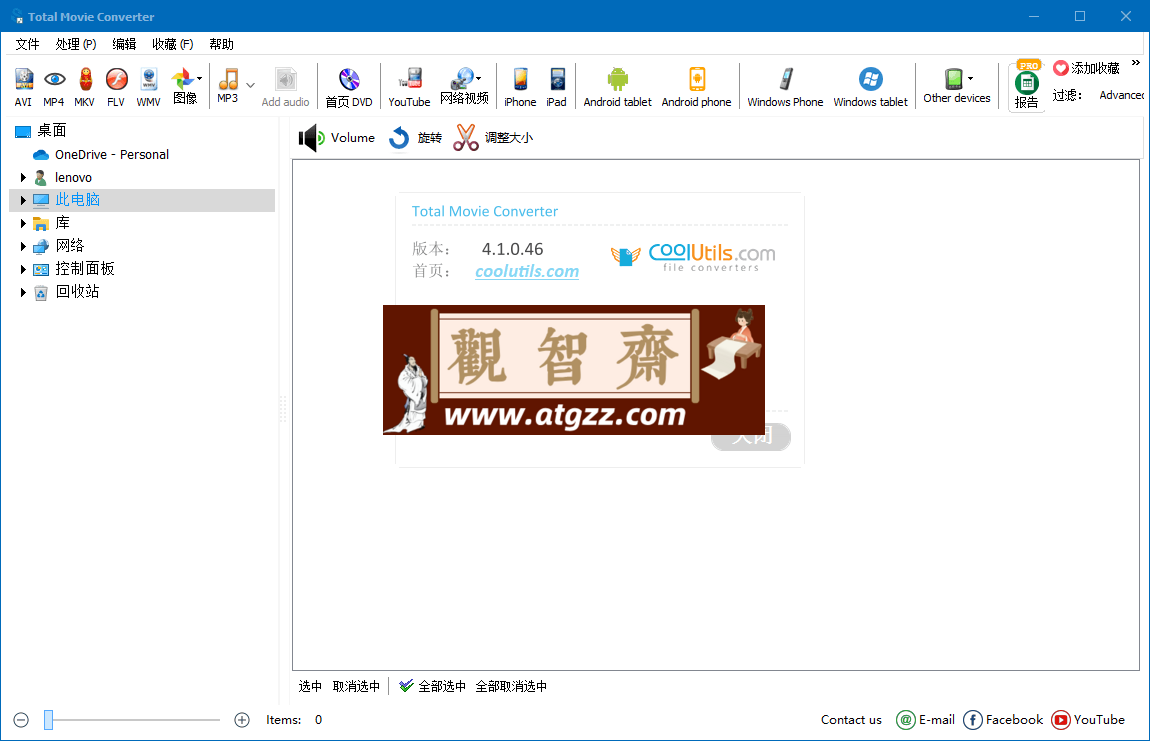Viewport: 1150px width, 741px height.
Task: Open Facebook contact link
Action: point(1003,720)
